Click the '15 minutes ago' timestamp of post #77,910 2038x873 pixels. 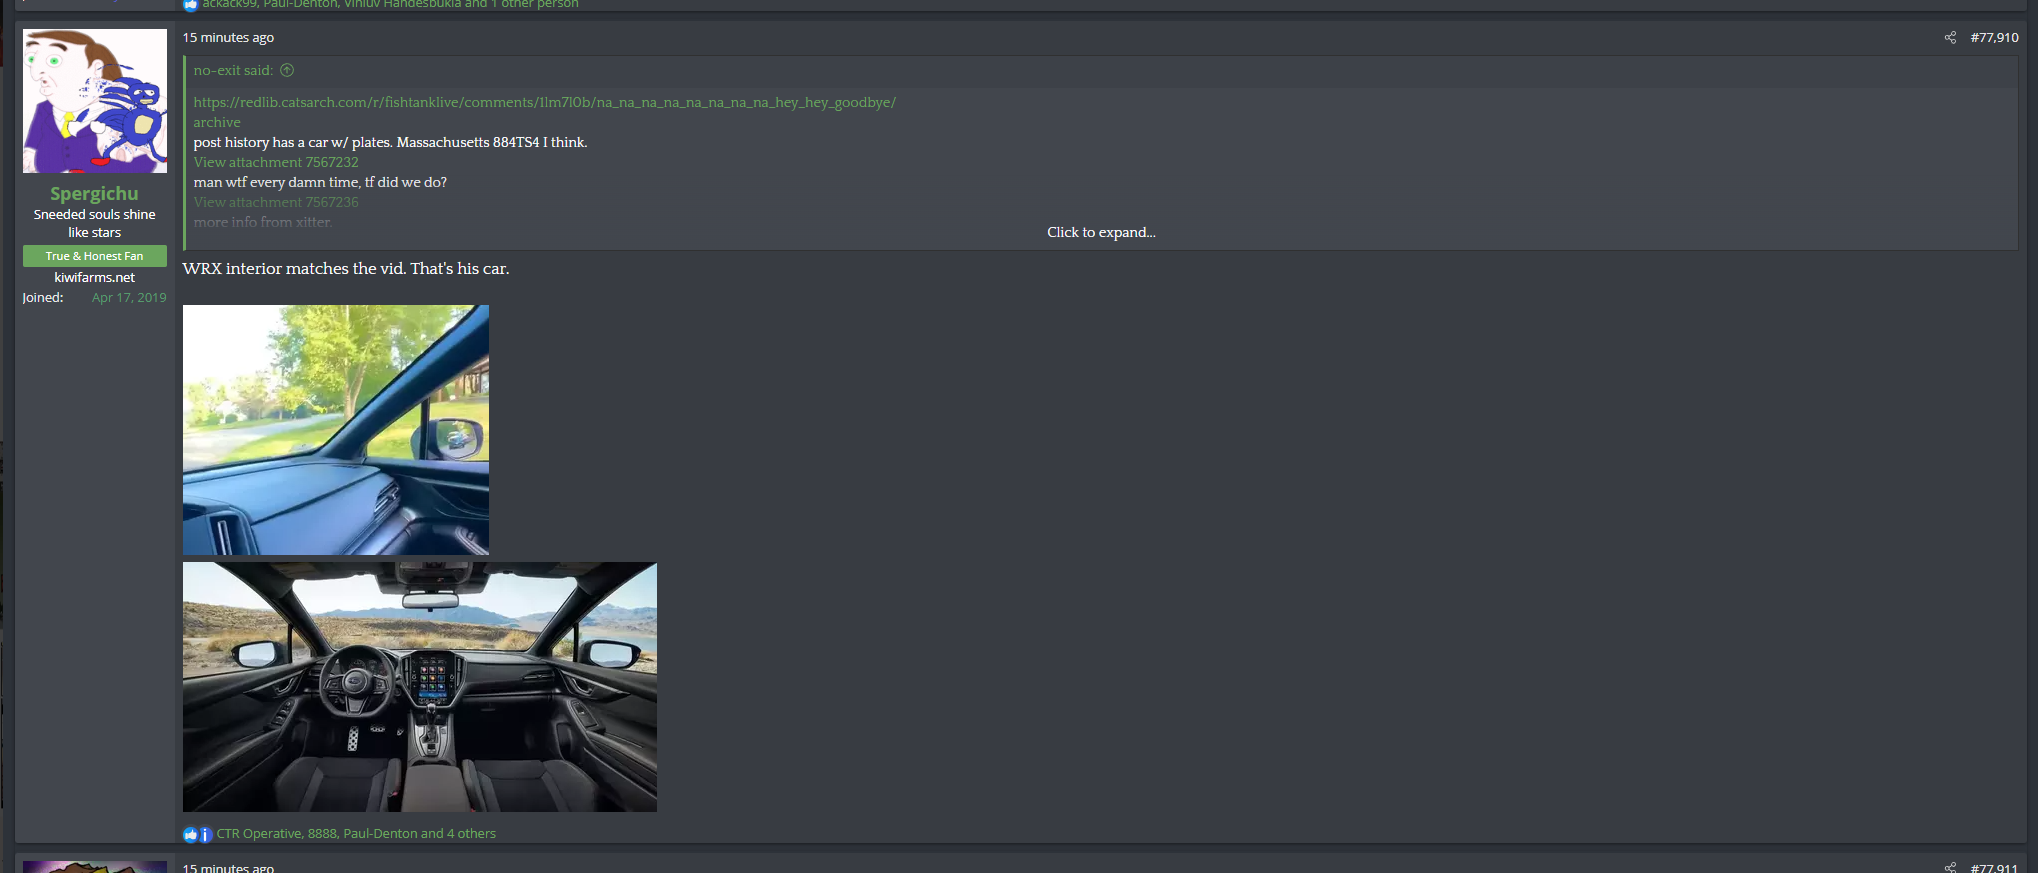[x=228, y=38]
